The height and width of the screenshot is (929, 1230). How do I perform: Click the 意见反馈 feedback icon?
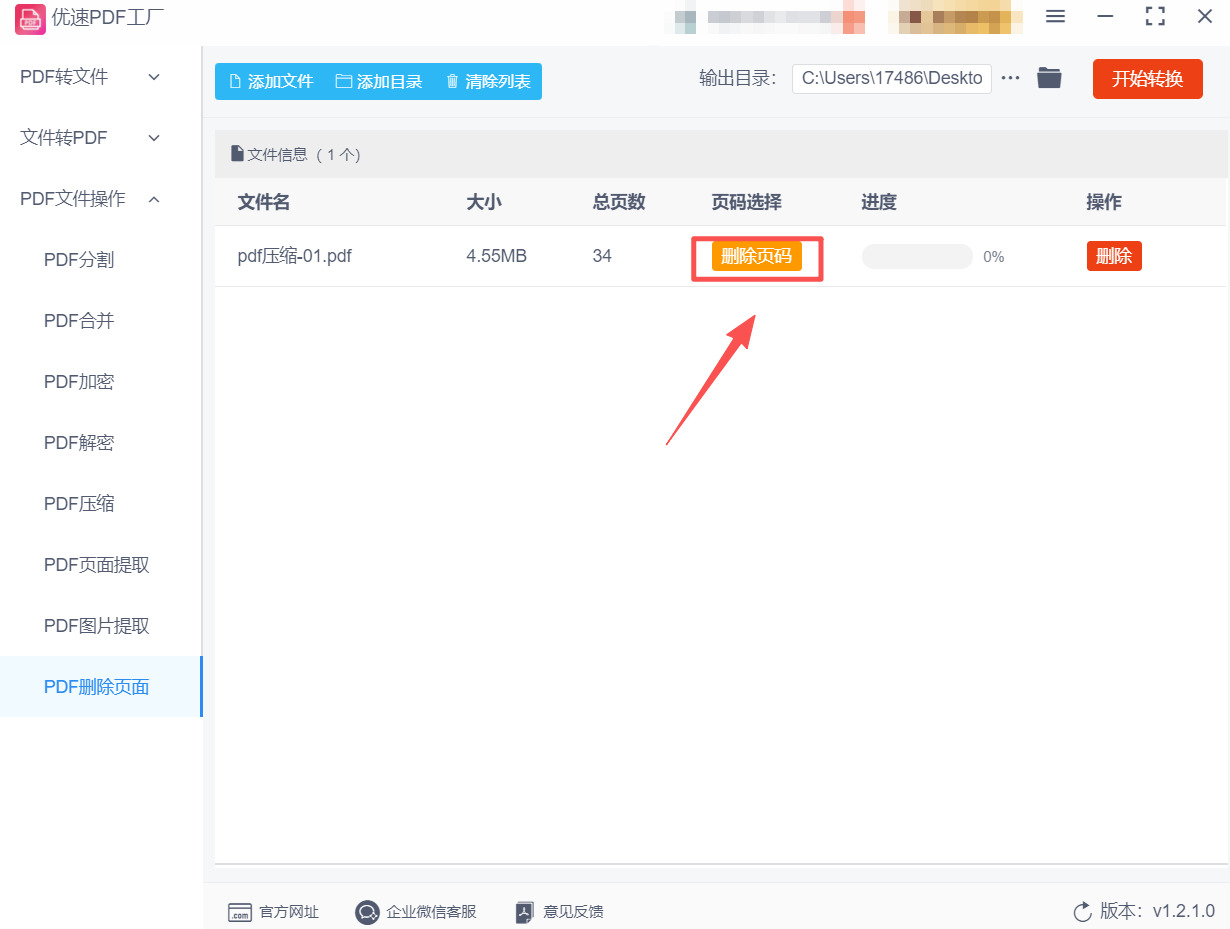pos(524,912)
